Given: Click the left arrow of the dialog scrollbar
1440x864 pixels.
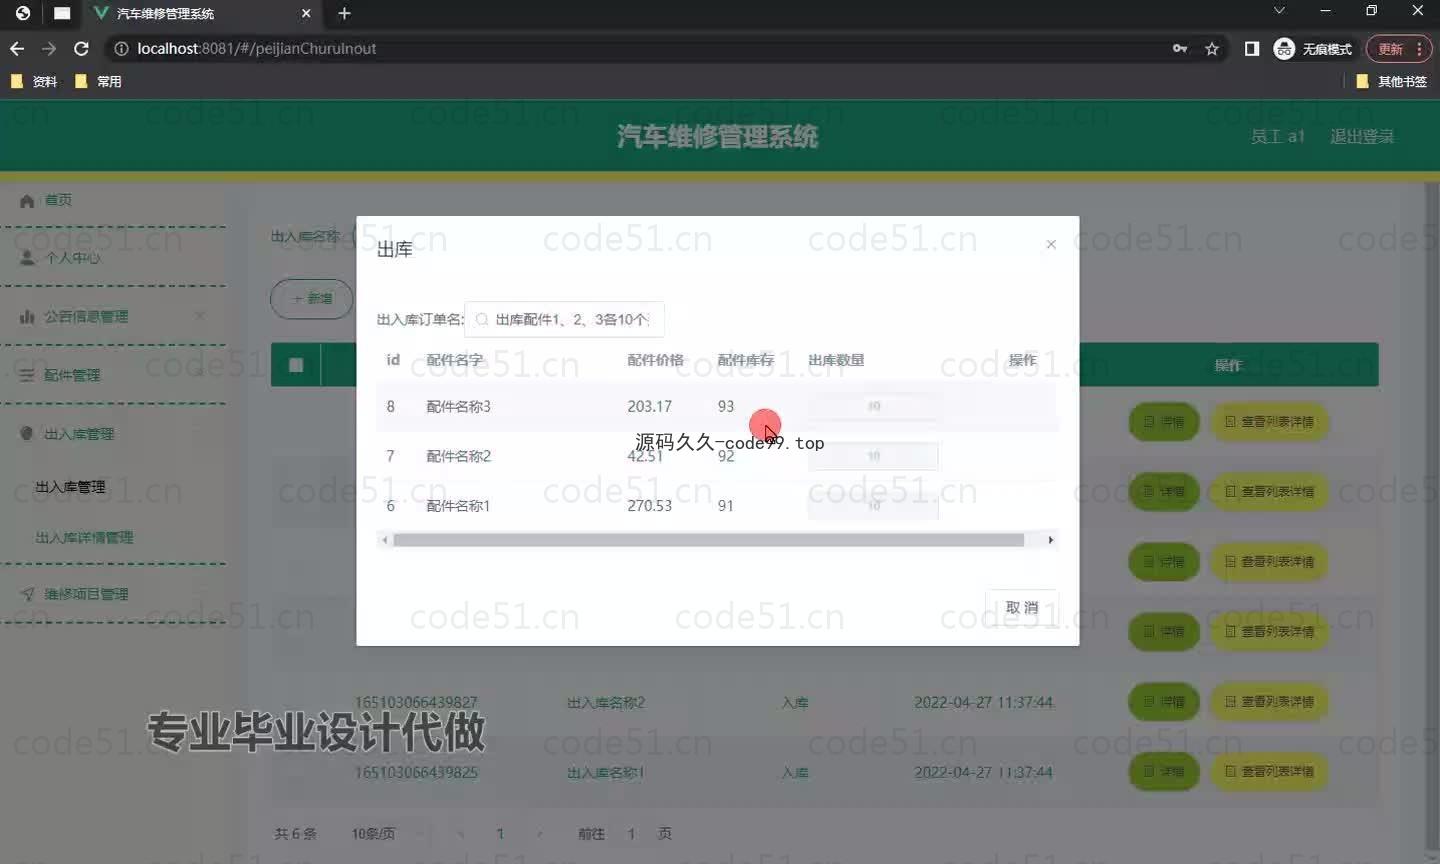Looking at the screenshot, I should point(385,540).
